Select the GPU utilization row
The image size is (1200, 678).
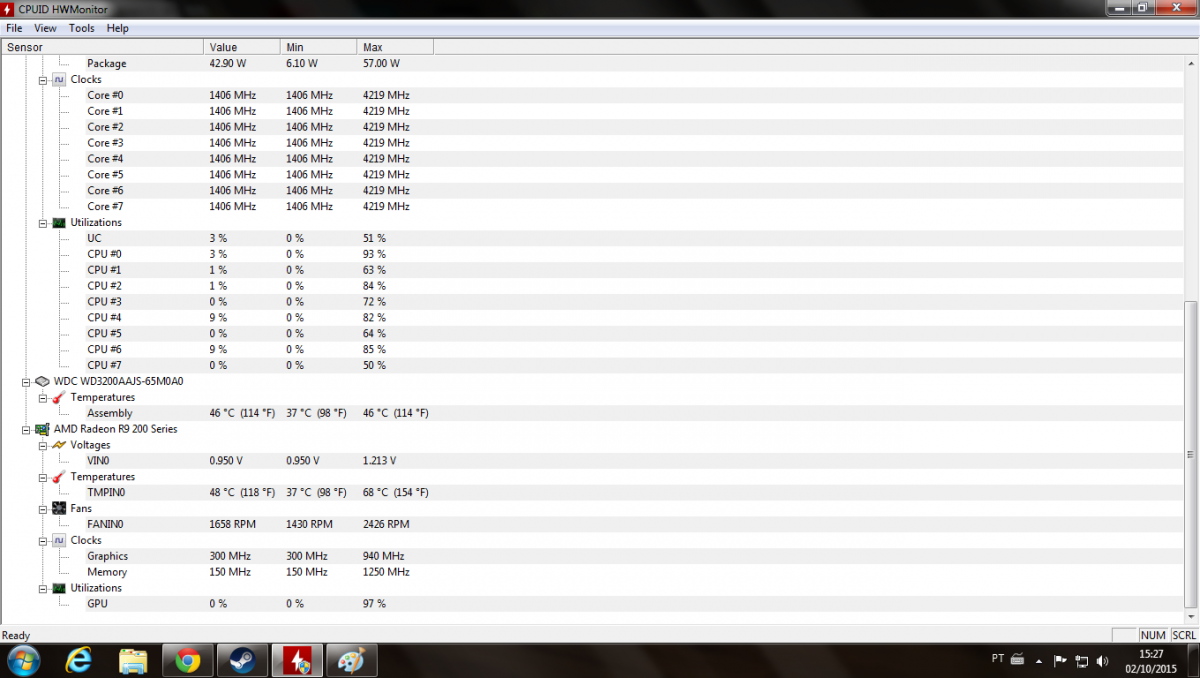pyautogui.click(x=591, y=604)
